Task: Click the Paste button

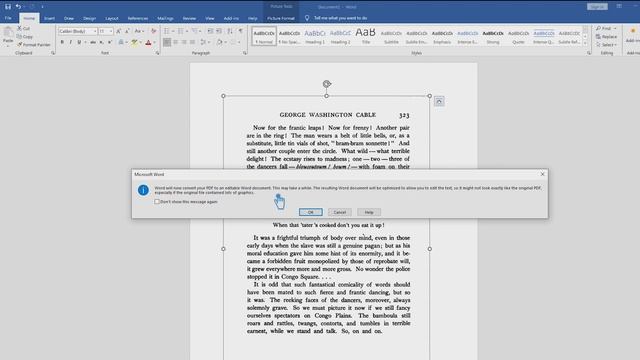Action: [x=8, y=36]
